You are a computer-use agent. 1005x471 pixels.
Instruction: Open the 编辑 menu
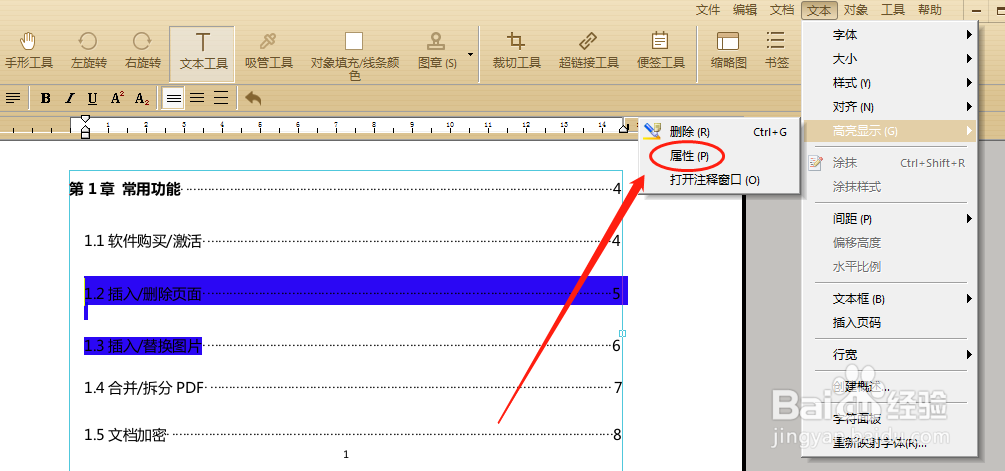click(x=745, y=10)
